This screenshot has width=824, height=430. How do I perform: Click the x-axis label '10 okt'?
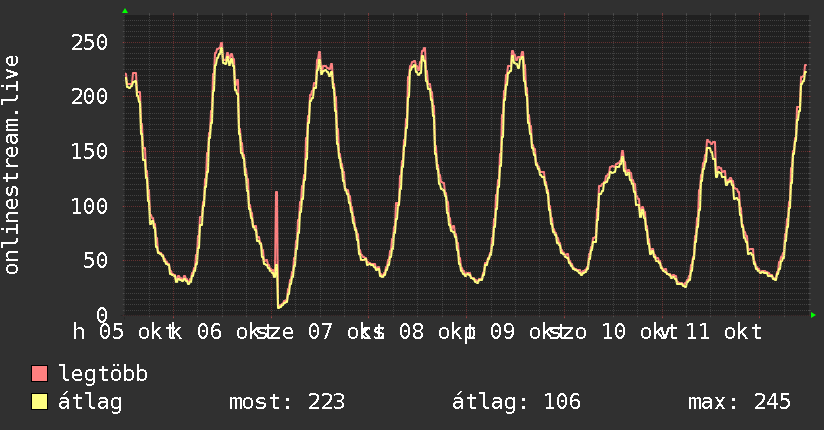point(639,332)
